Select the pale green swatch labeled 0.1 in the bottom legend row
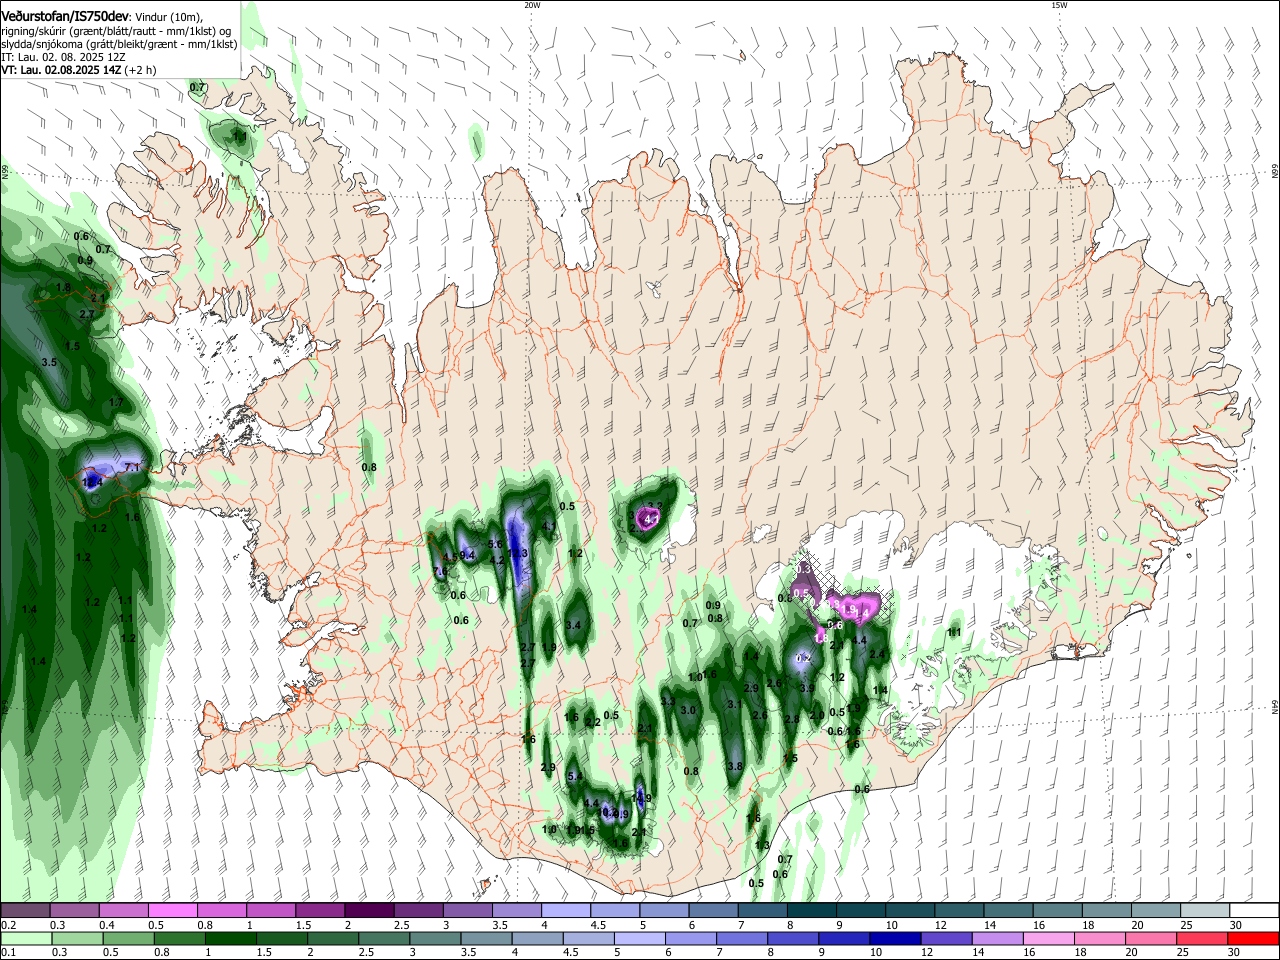Image resolution: width=1280 pixels, height=960 pixels. pos(25,938)
